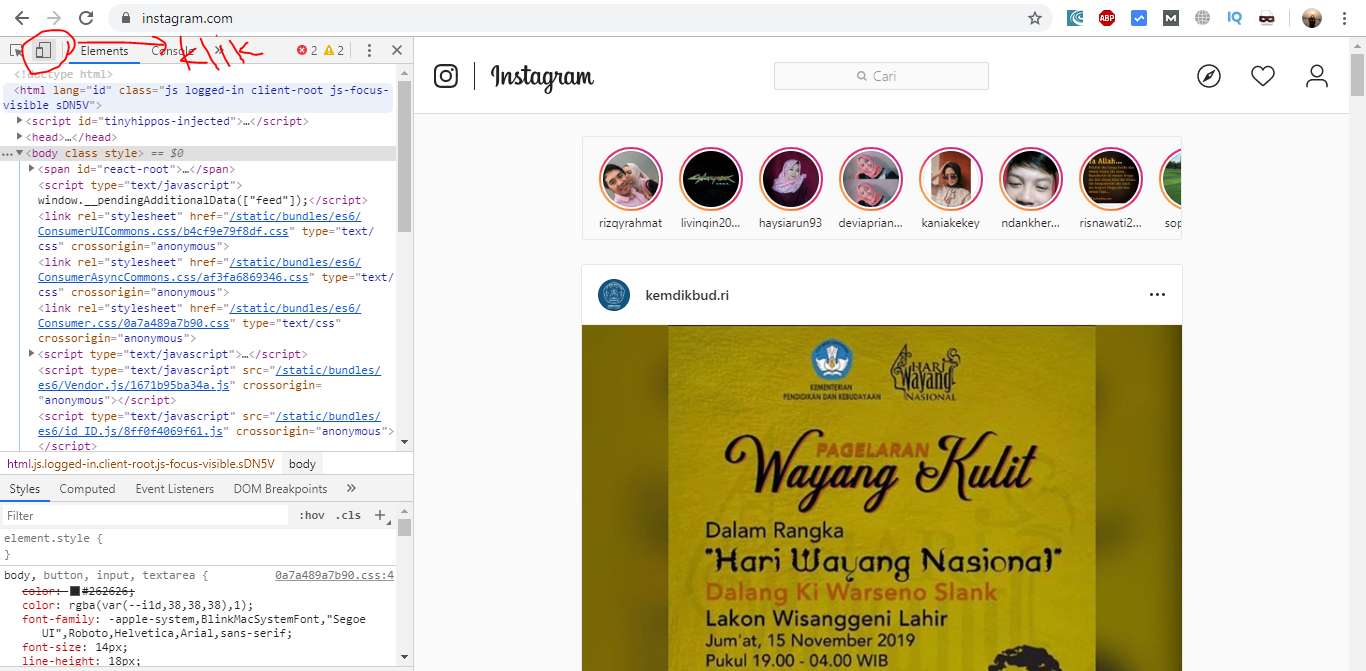
Task: Expand the react-root span node
Action: tap(32, 169)
